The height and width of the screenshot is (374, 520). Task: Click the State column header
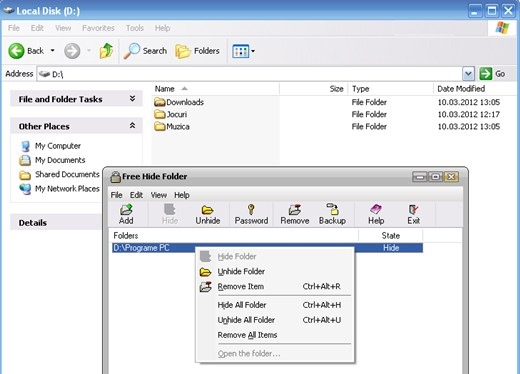[391, 236]
